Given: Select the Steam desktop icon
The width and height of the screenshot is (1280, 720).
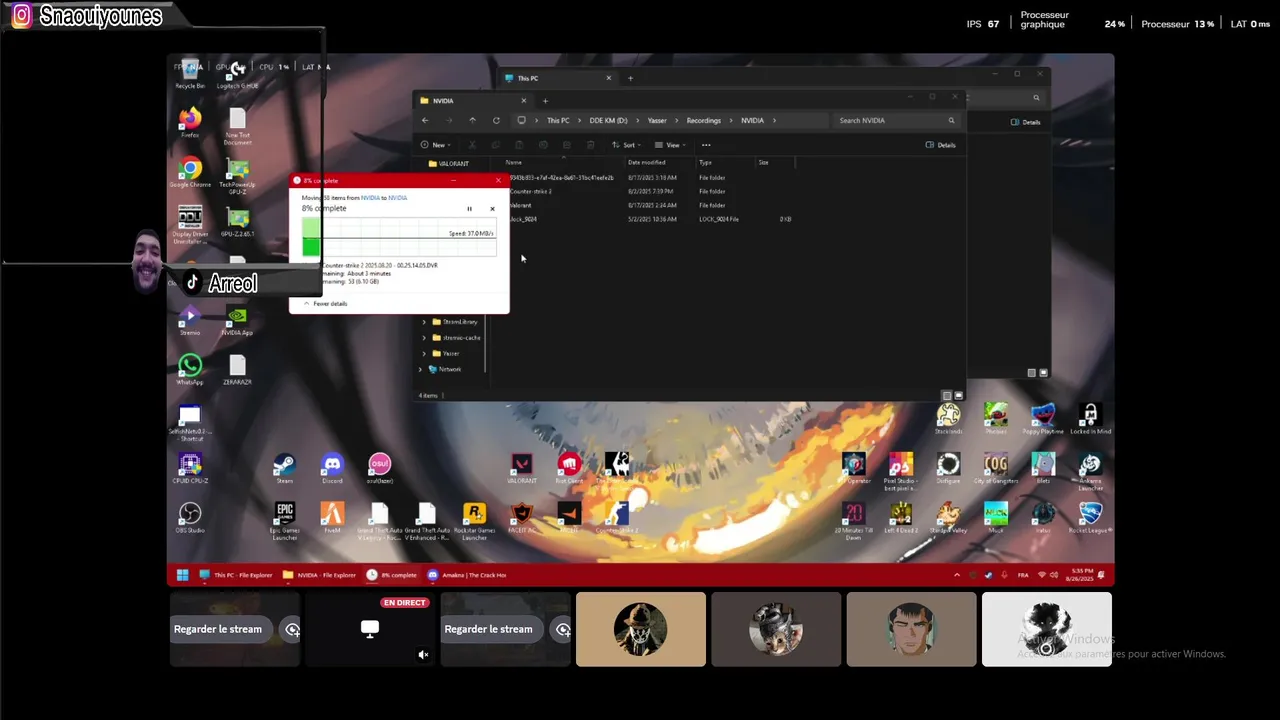Looking at the screenshot, I should (284, 468).
